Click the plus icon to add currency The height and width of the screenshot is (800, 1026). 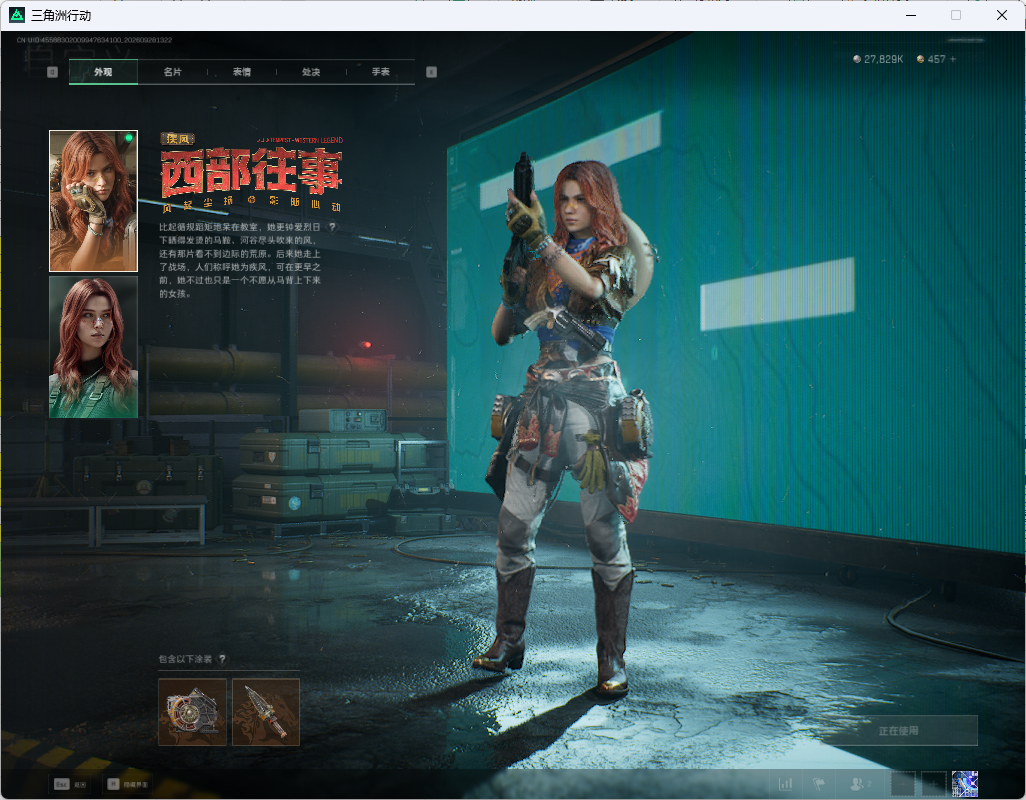953,59
